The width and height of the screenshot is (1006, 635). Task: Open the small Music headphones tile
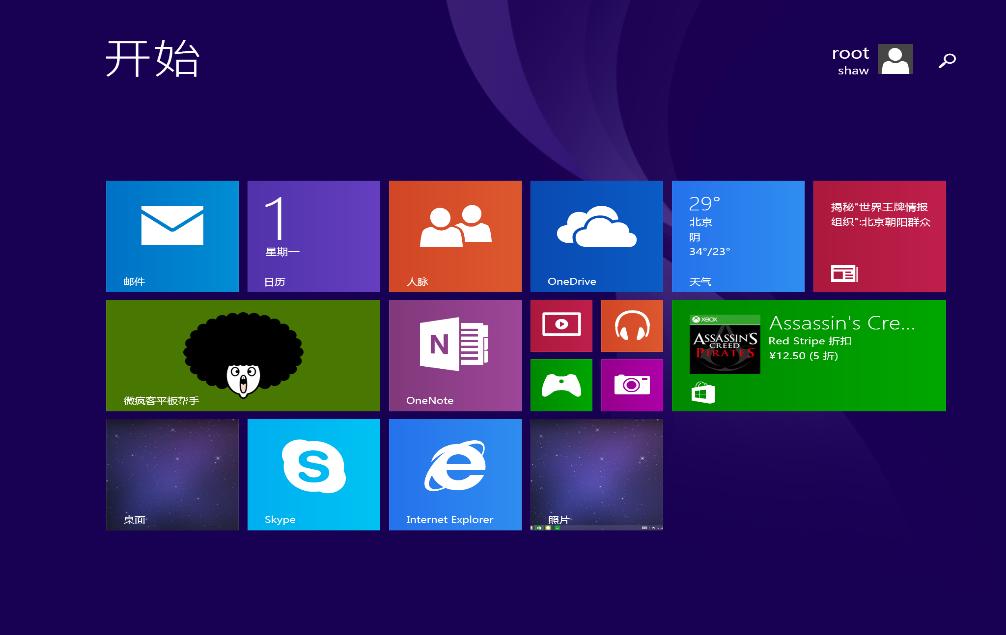(x=632, y=326)
